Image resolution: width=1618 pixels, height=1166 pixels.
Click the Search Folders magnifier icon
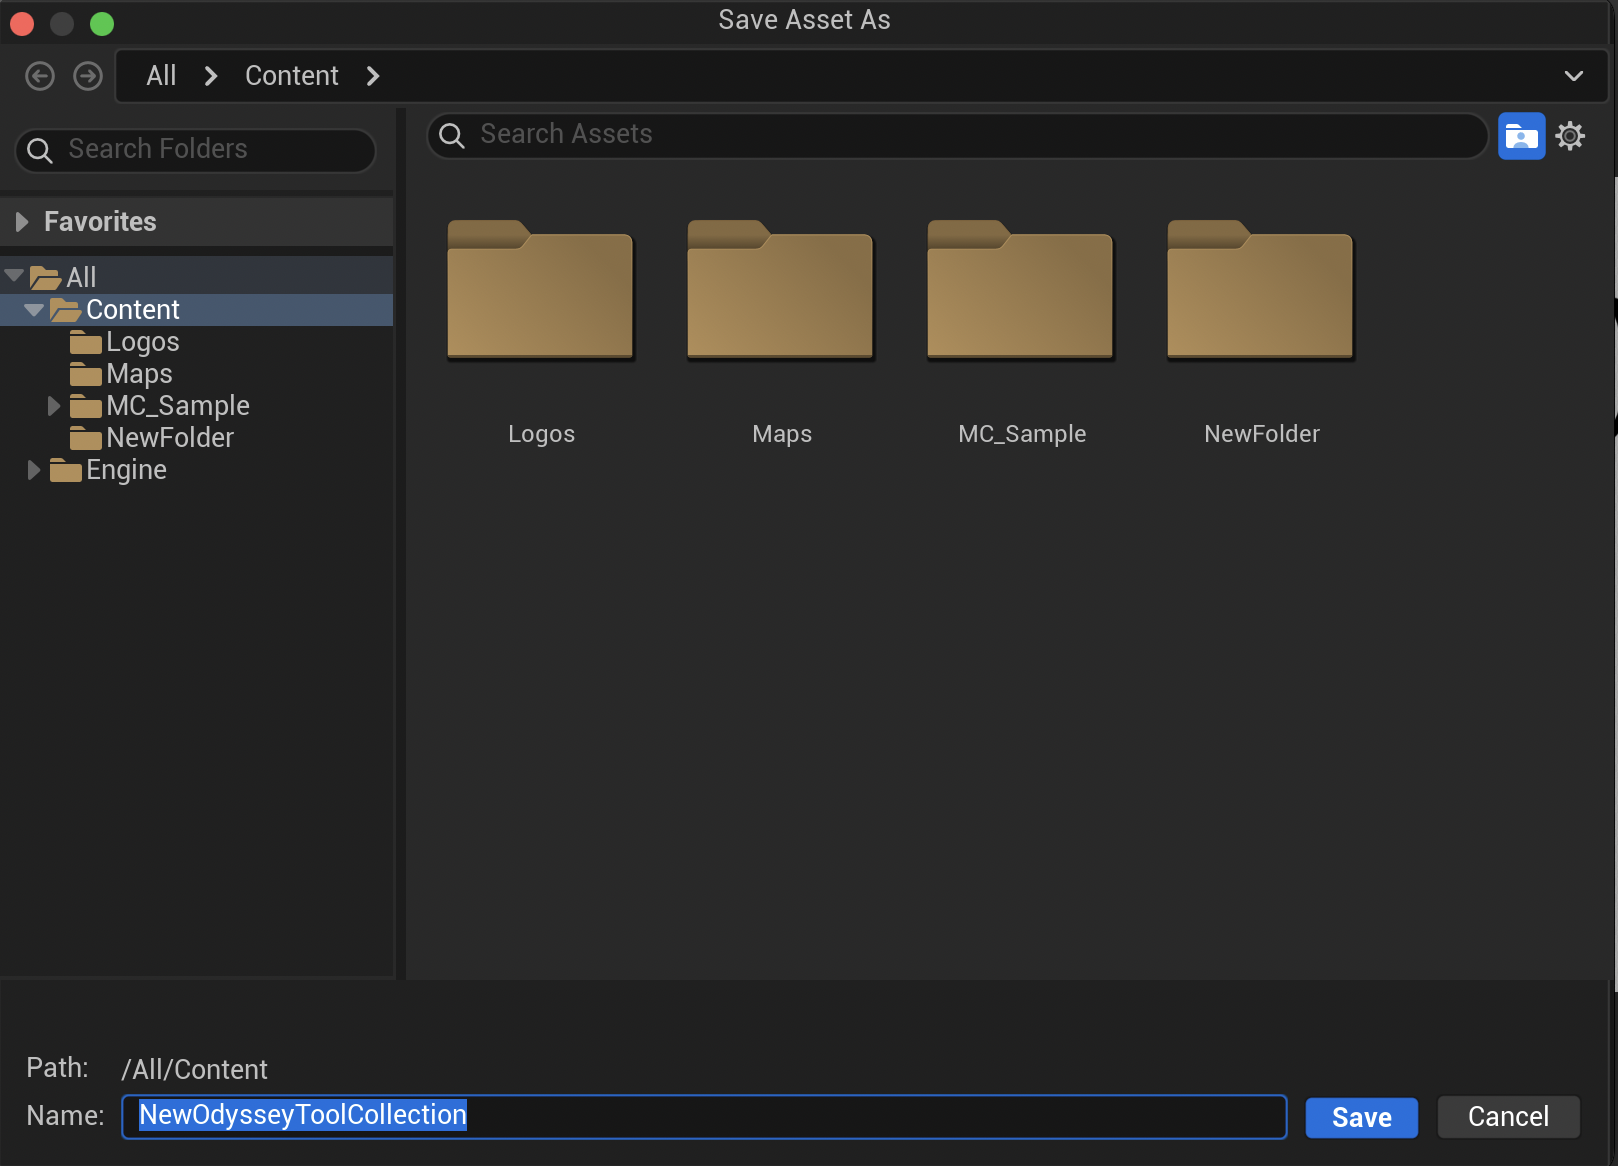(40, 150)
